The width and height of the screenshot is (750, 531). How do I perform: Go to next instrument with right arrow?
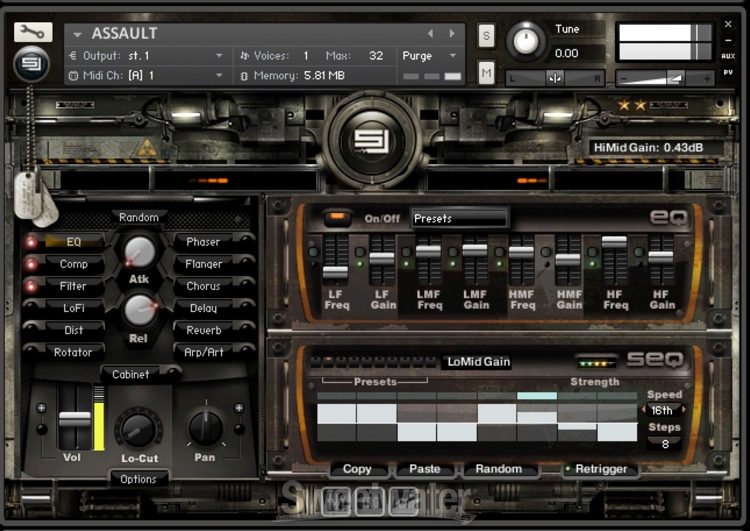tap(452, 33)
